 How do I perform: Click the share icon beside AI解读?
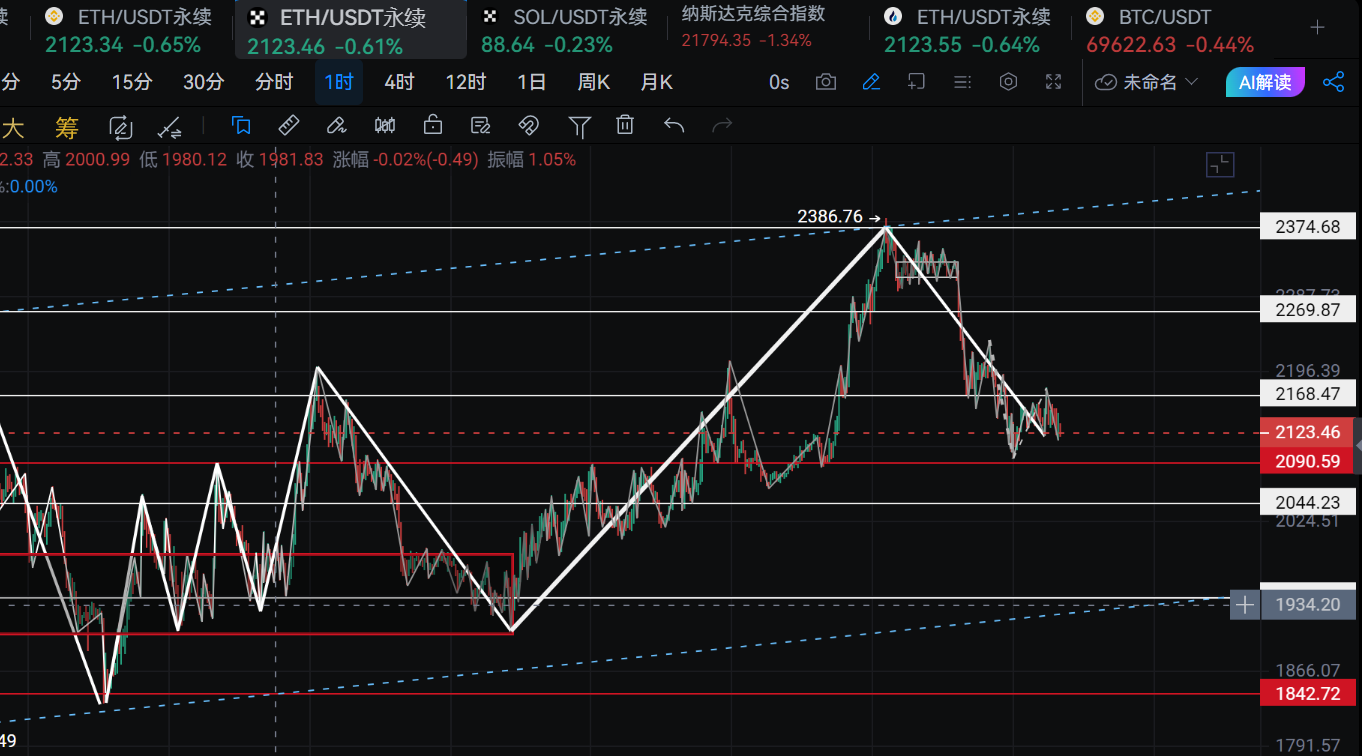pyautogui.click(x=1333, y=82)
